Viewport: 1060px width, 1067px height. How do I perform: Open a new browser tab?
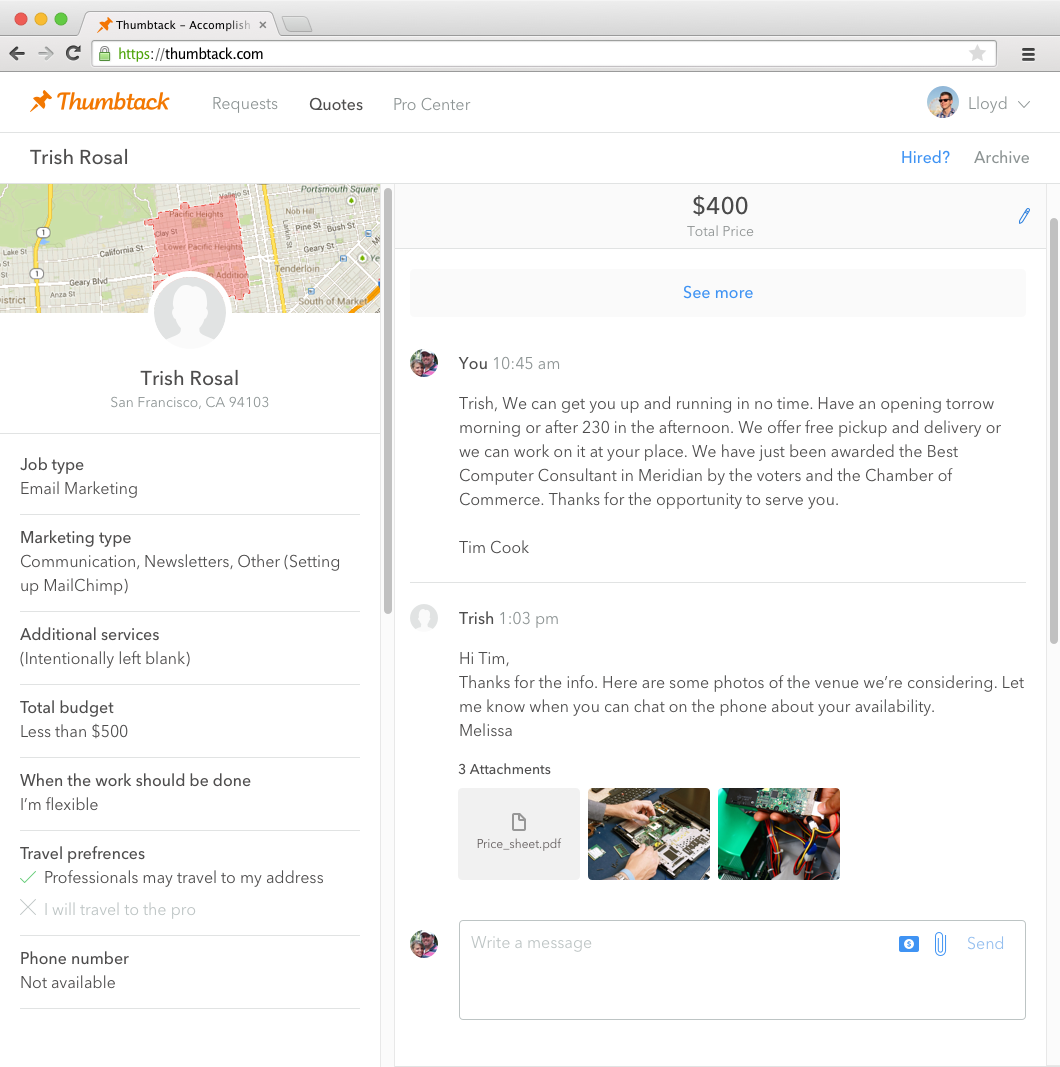pyautogui.click(x=297, y=24)
